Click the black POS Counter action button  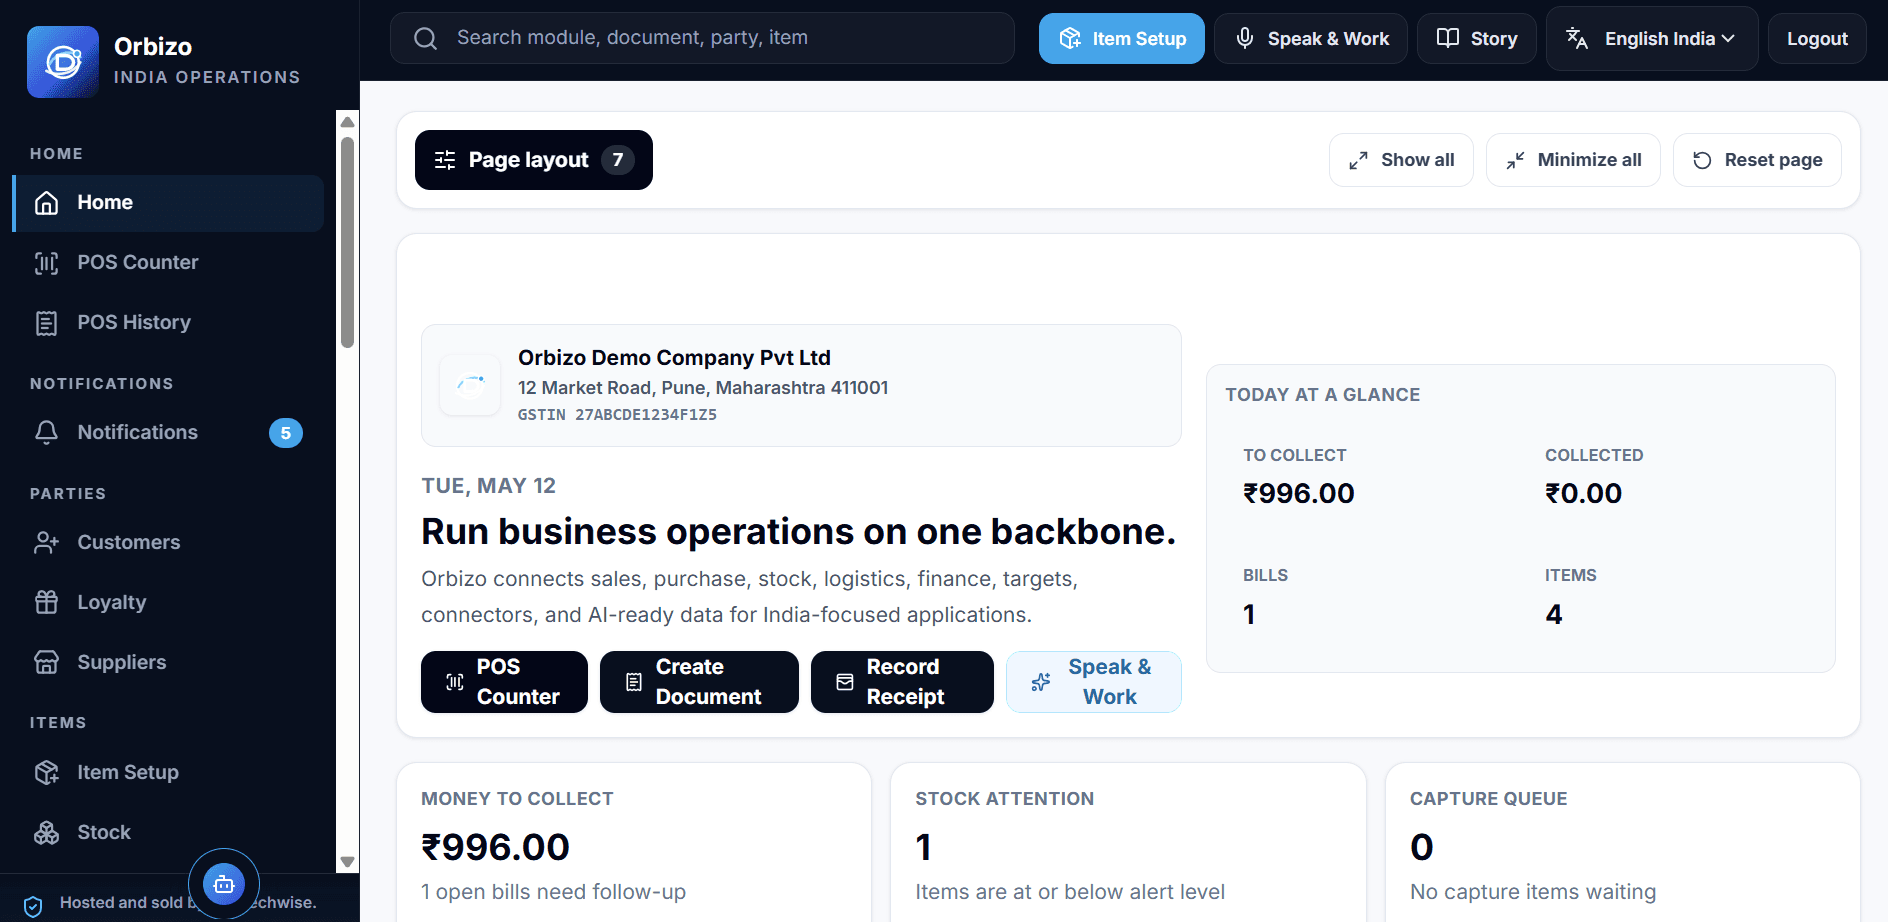(504, 682)
